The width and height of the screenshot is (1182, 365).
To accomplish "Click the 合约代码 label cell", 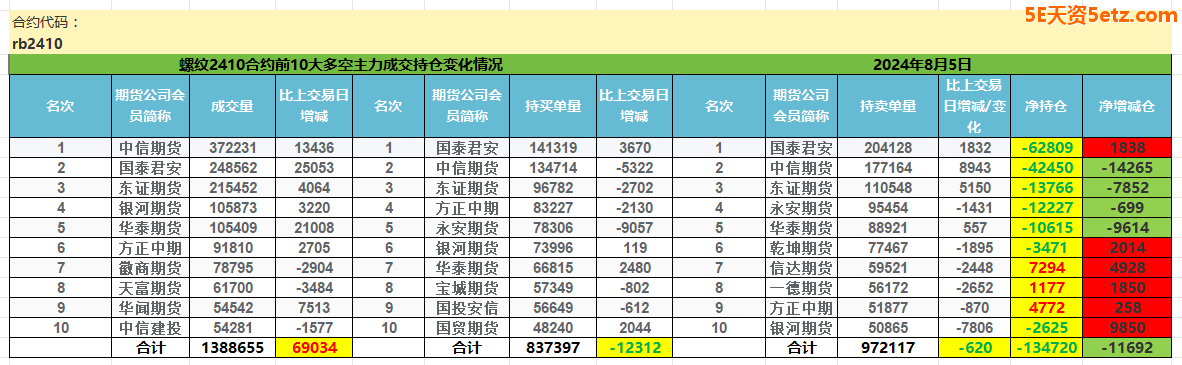I will 45,23.
